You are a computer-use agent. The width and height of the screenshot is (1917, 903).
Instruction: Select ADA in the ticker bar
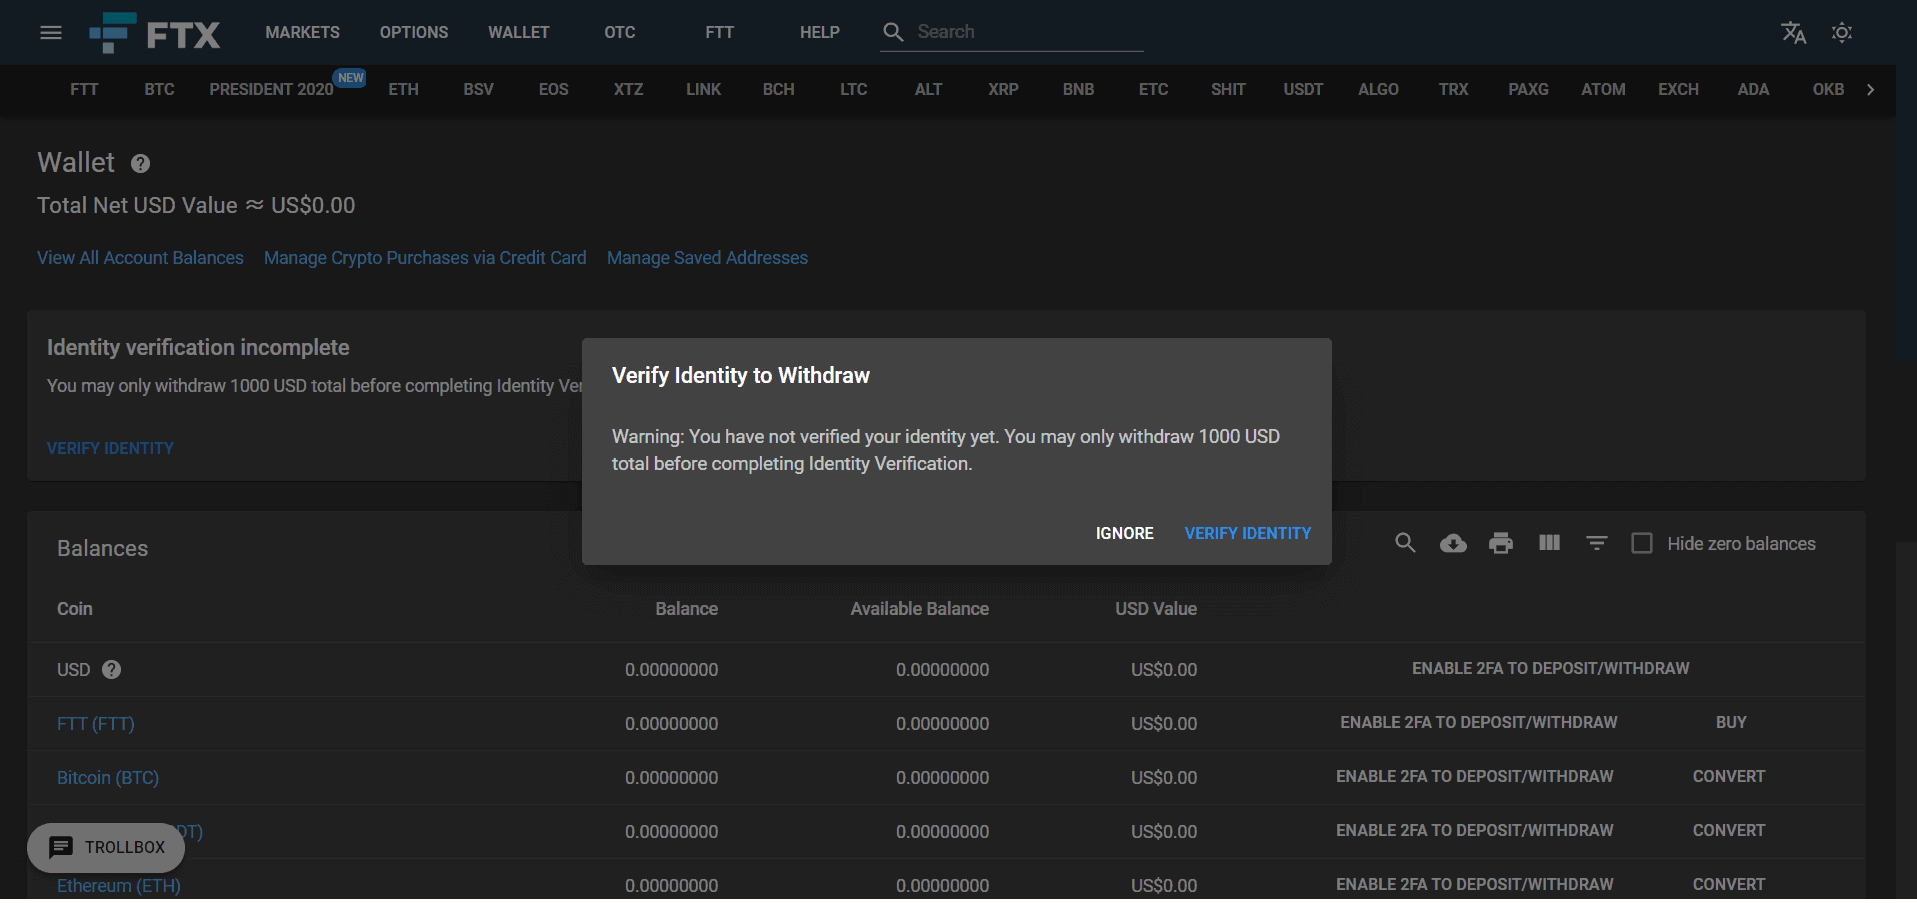[1753, 90]
